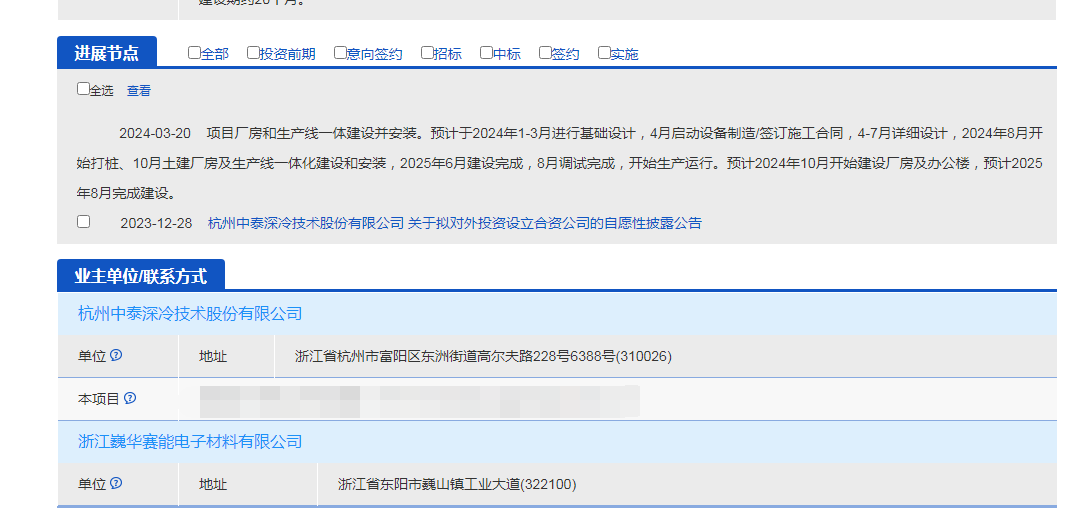Open 杭州中泰深冷技术股份有限公司 company header link
Screen dimensions: 1066x513
coord(190,314)
